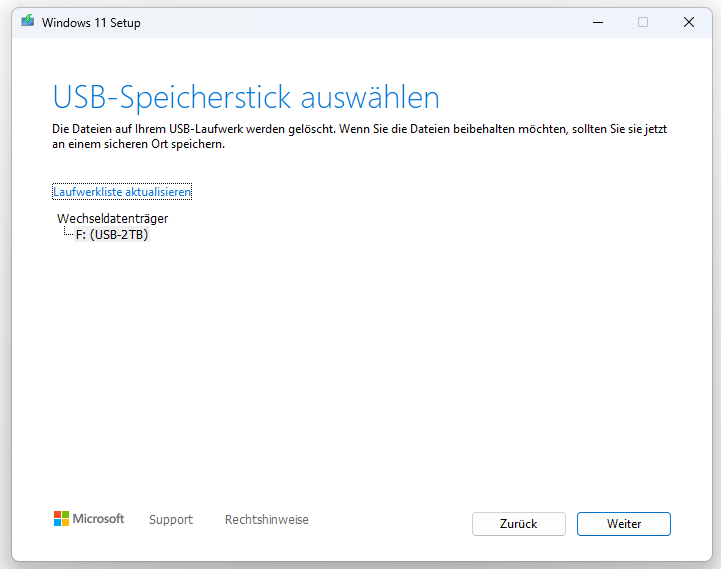Open the Support link
The height and width of the screenshot is (569, 721).
171,519
